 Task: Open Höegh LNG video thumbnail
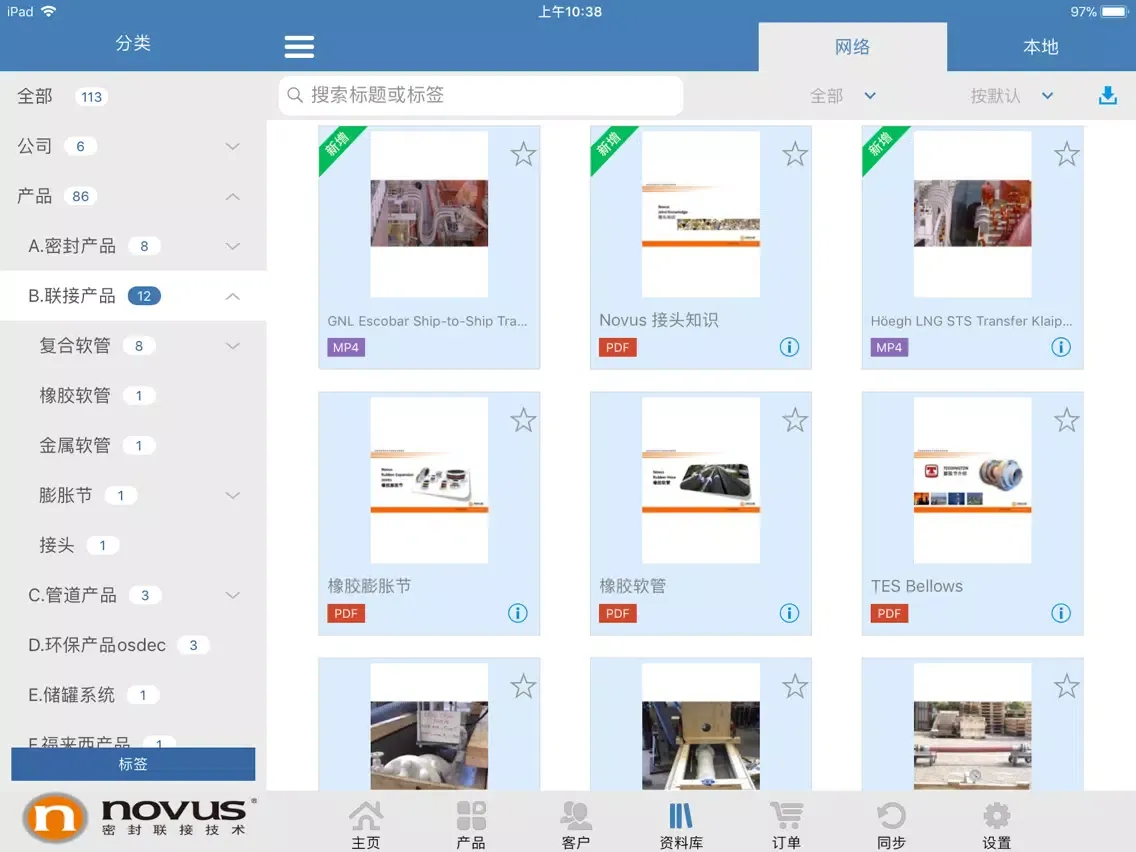pyautogui.click(x=972, y=214)
